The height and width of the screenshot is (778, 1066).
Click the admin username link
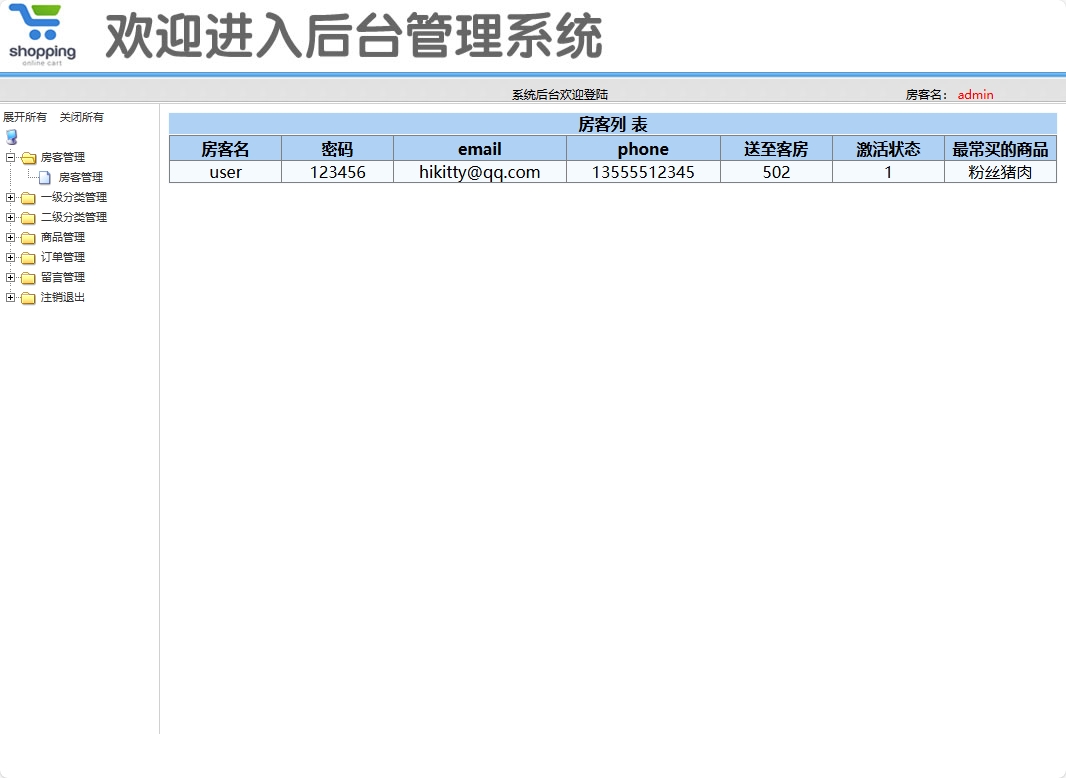coord(974,94)
